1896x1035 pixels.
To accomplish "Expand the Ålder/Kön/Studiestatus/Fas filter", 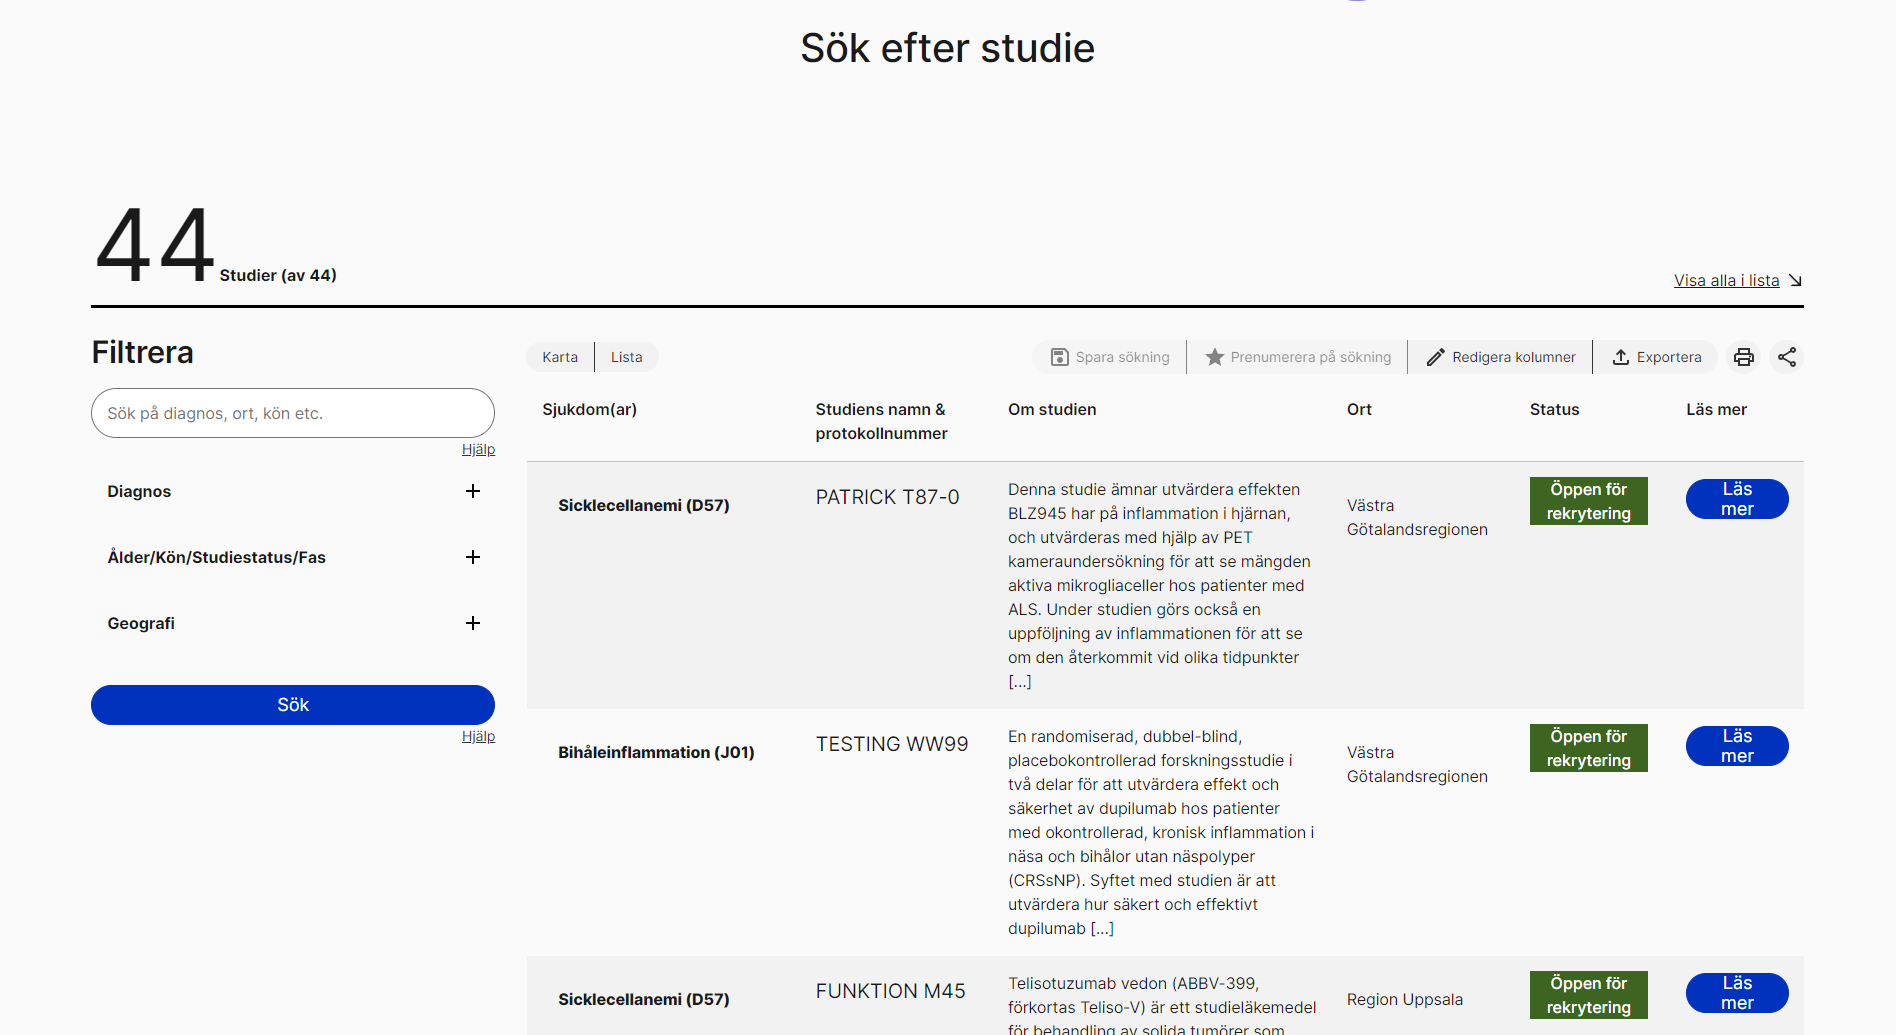I will coord(473,557).
